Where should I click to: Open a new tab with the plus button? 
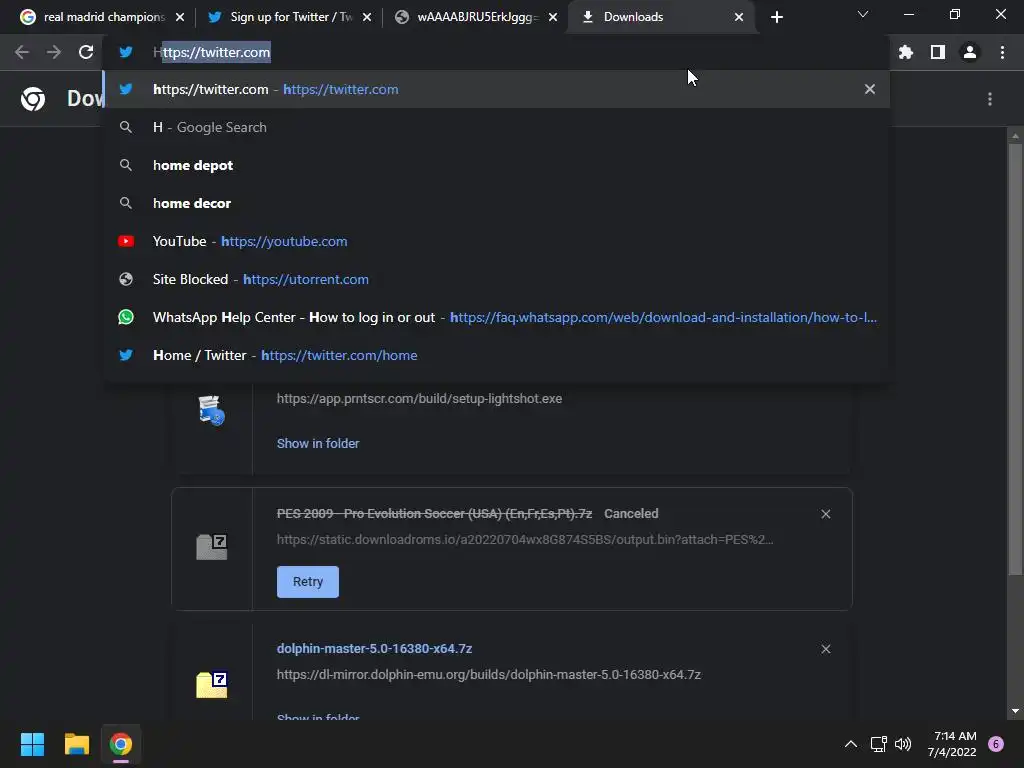click(776, 17)
